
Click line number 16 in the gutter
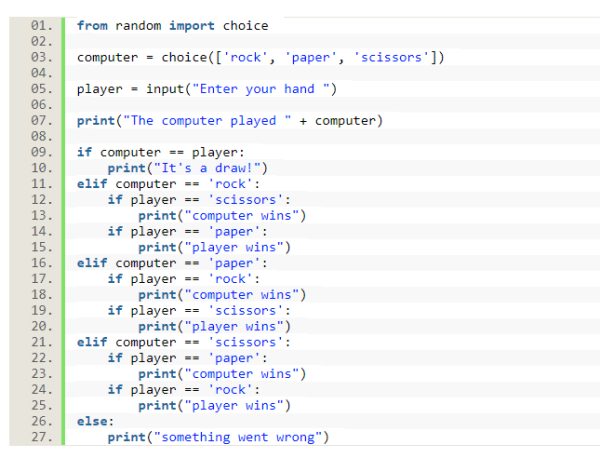click(40, 263)
